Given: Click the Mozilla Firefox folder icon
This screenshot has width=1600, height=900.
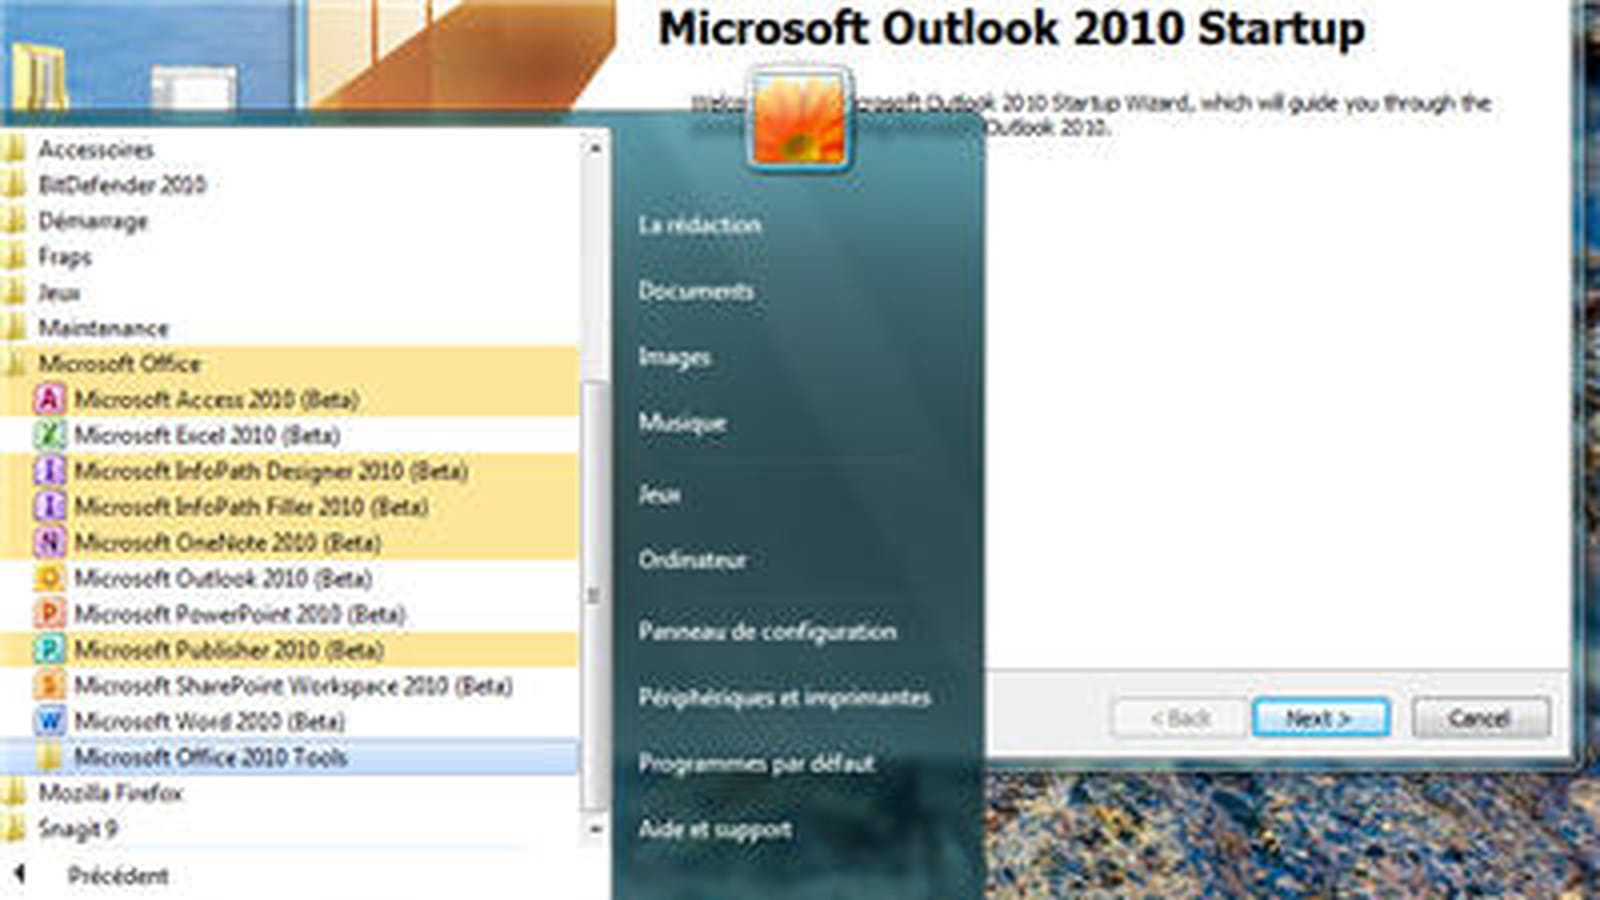Looking at the screenshot, I should coord(13,793).
